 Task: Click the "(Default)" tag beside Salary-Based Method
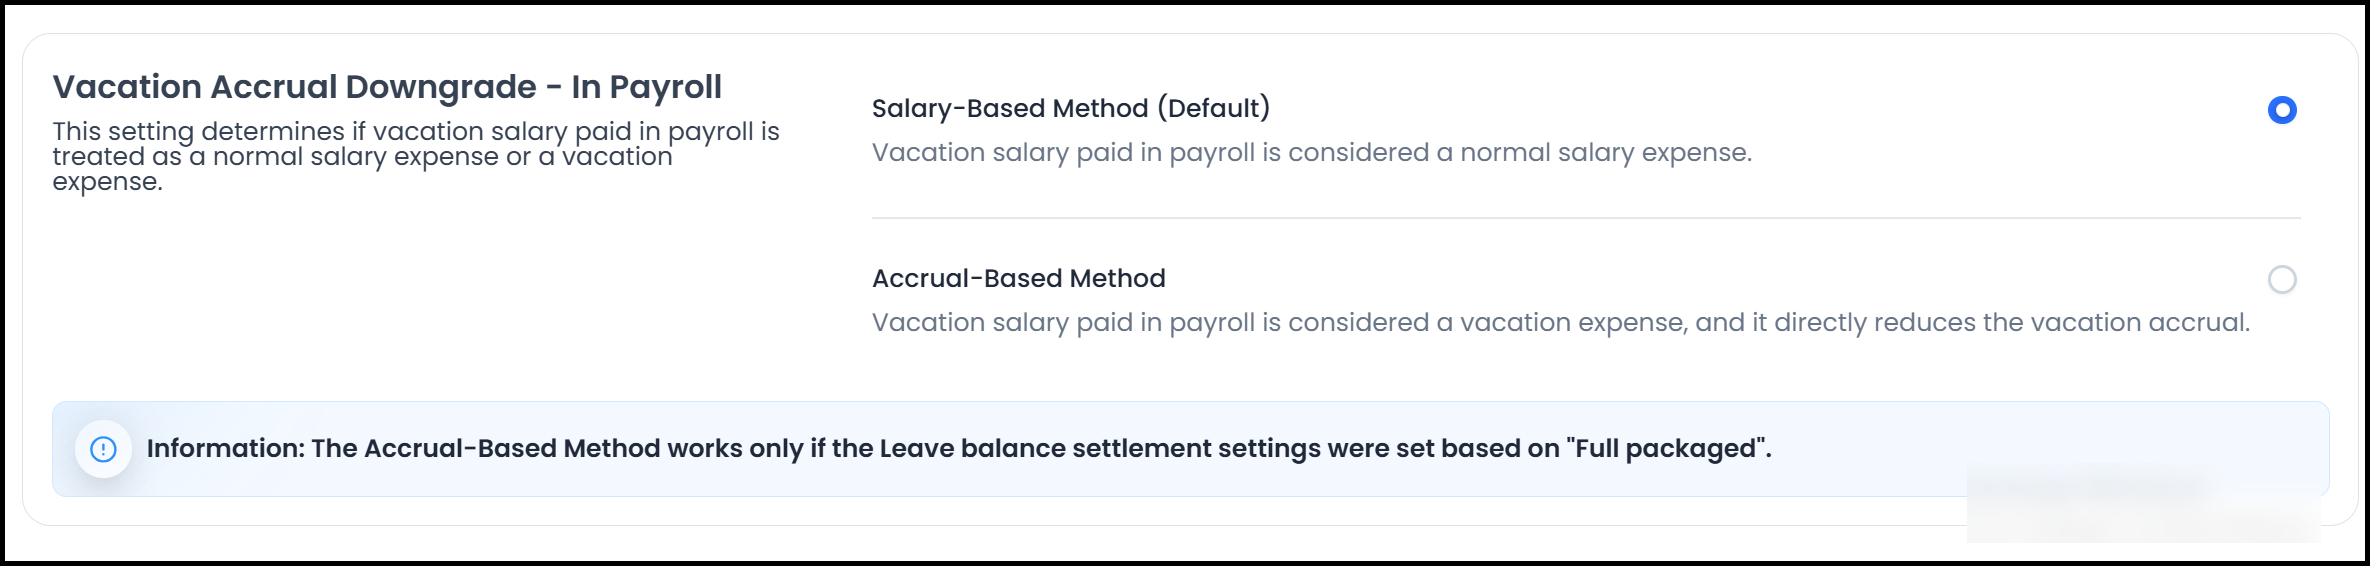click(x=1214, y=108)
